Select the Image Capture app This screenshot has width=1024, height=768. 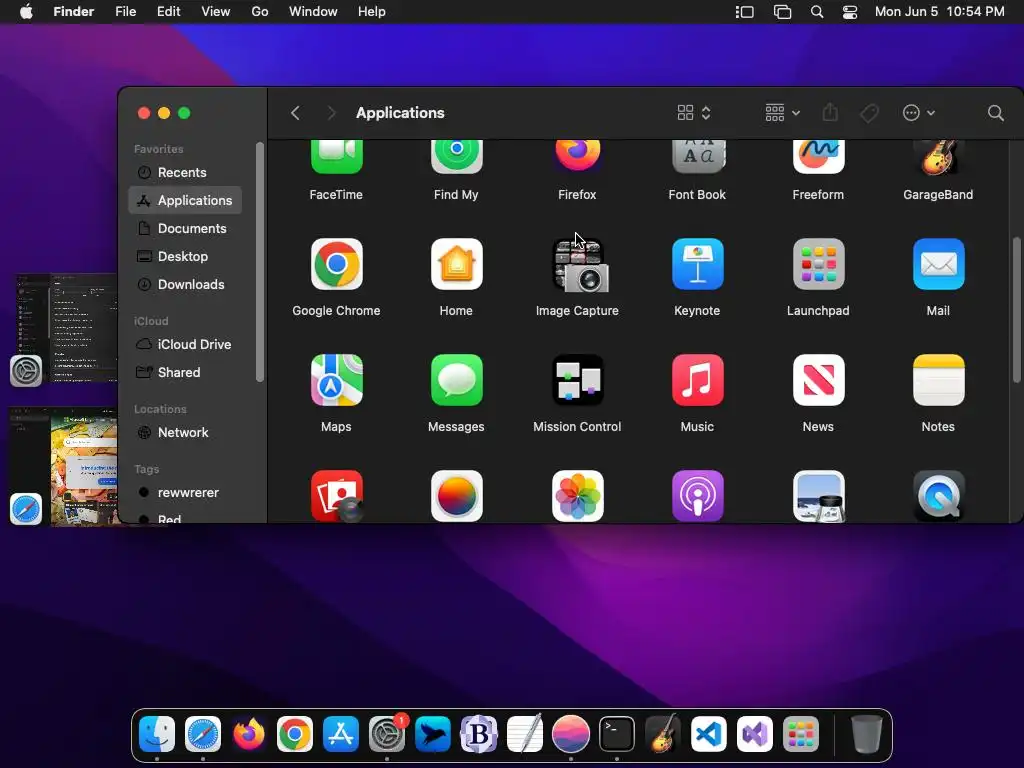point(580,265)
